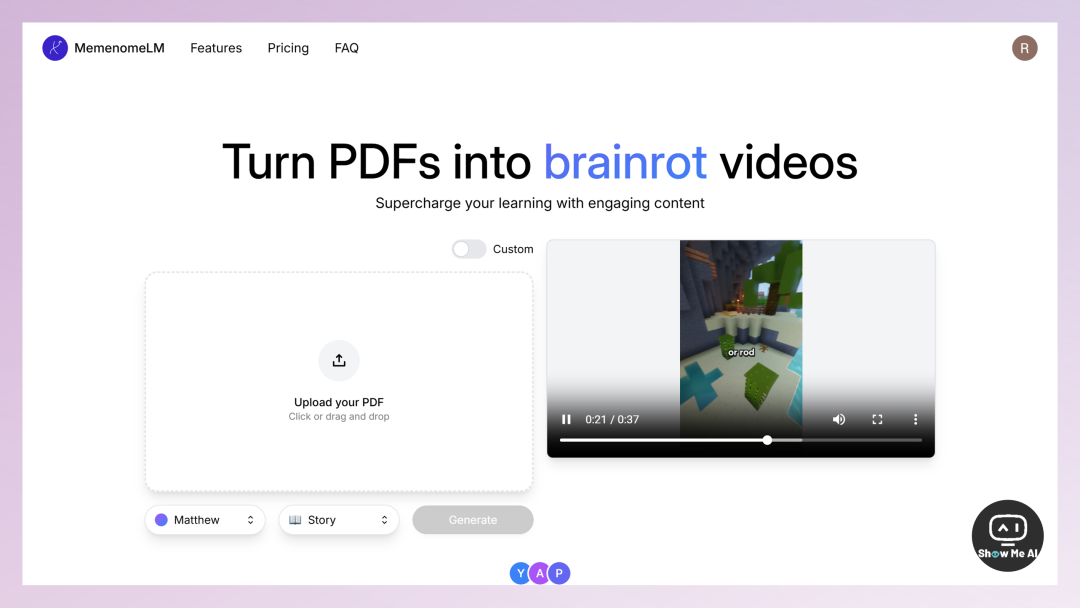Open the Matthew voice dropdown
Image resolution: width=1080 pixels, height=608 pixels.
tap(205, 520)
